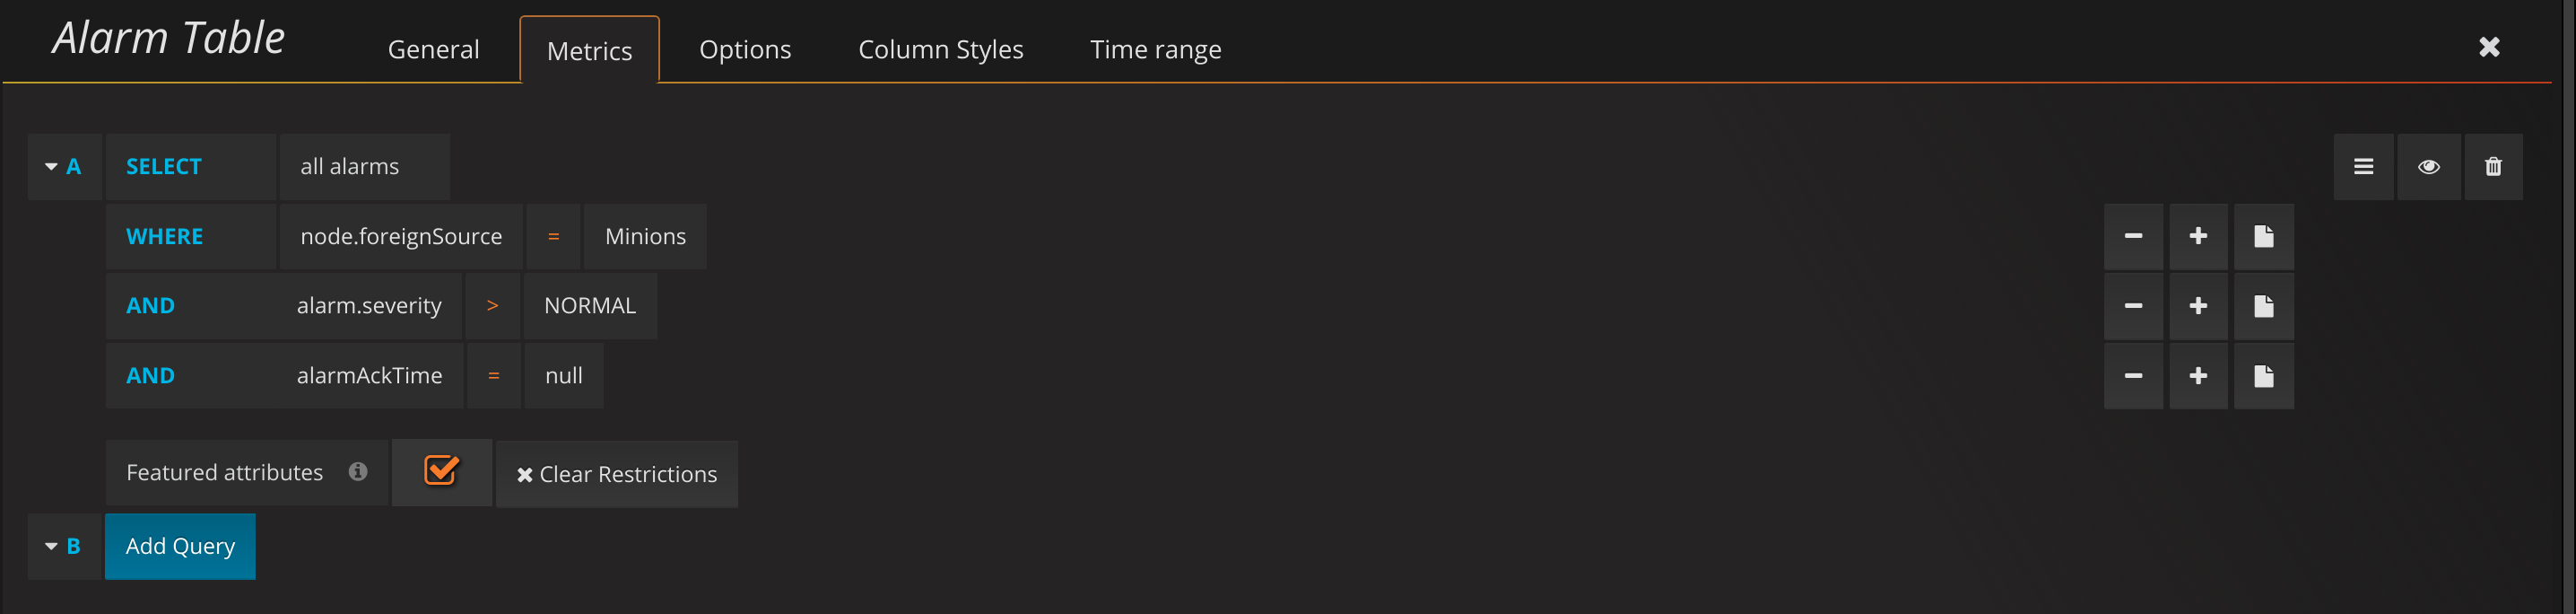Click the Add Query button
The height and width of the screenshot is (614, 2576).
point(180,546)
